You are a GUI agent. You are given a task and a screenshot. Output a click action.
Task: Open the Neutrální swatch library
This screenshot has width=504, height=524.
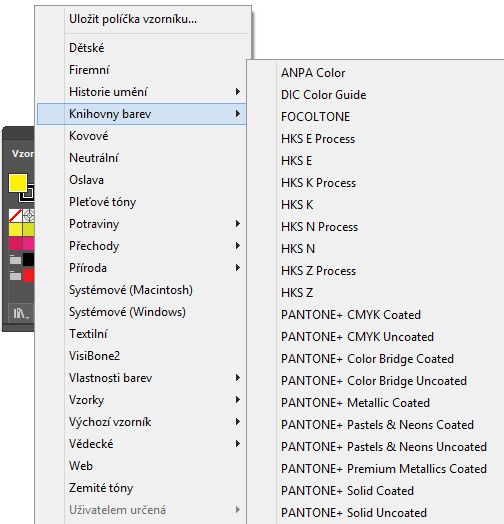[142, 158]
